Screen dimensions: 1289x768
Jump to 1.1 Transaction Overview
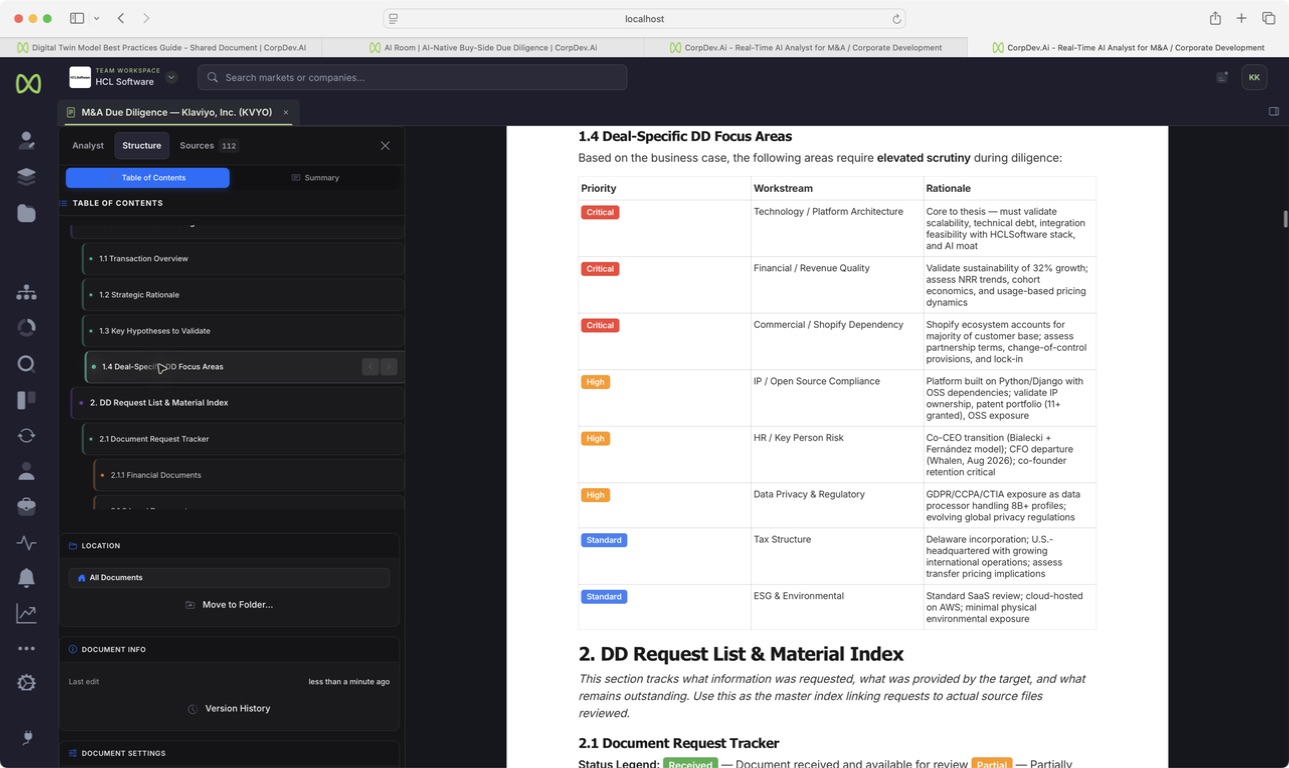tap(243, 259)
